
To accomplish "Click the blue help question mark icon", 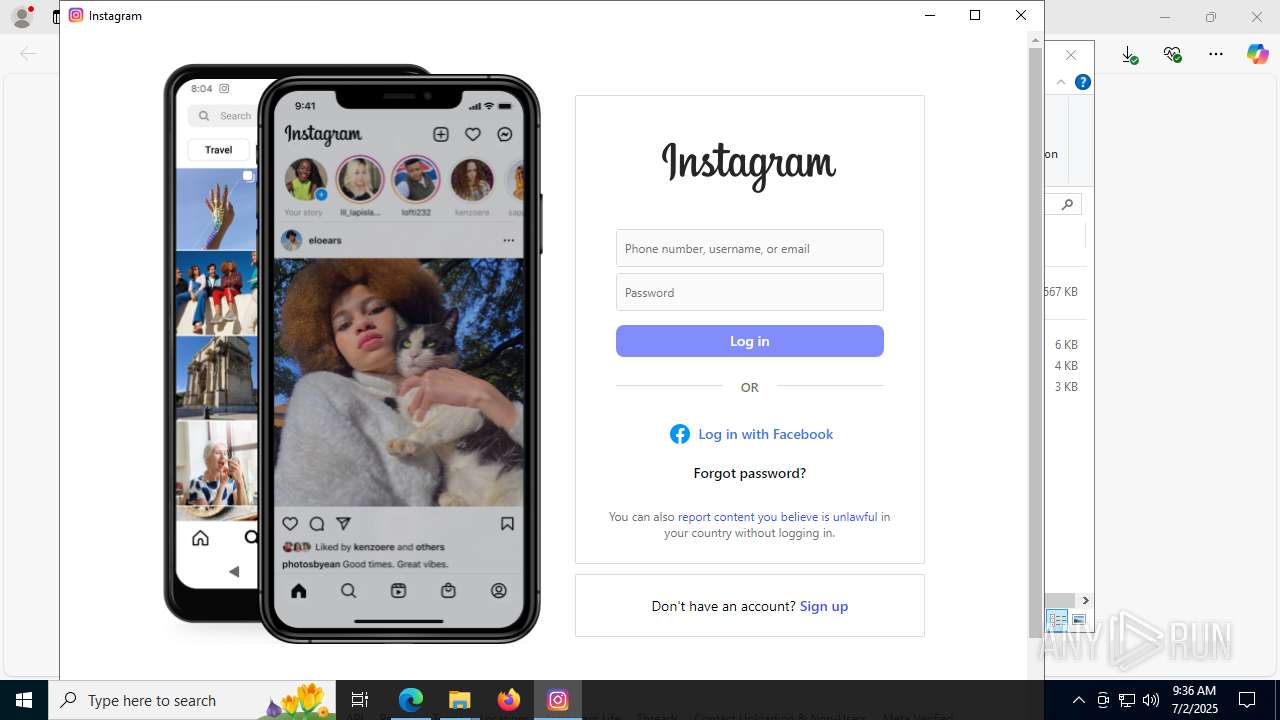I will pos(1082,82).
